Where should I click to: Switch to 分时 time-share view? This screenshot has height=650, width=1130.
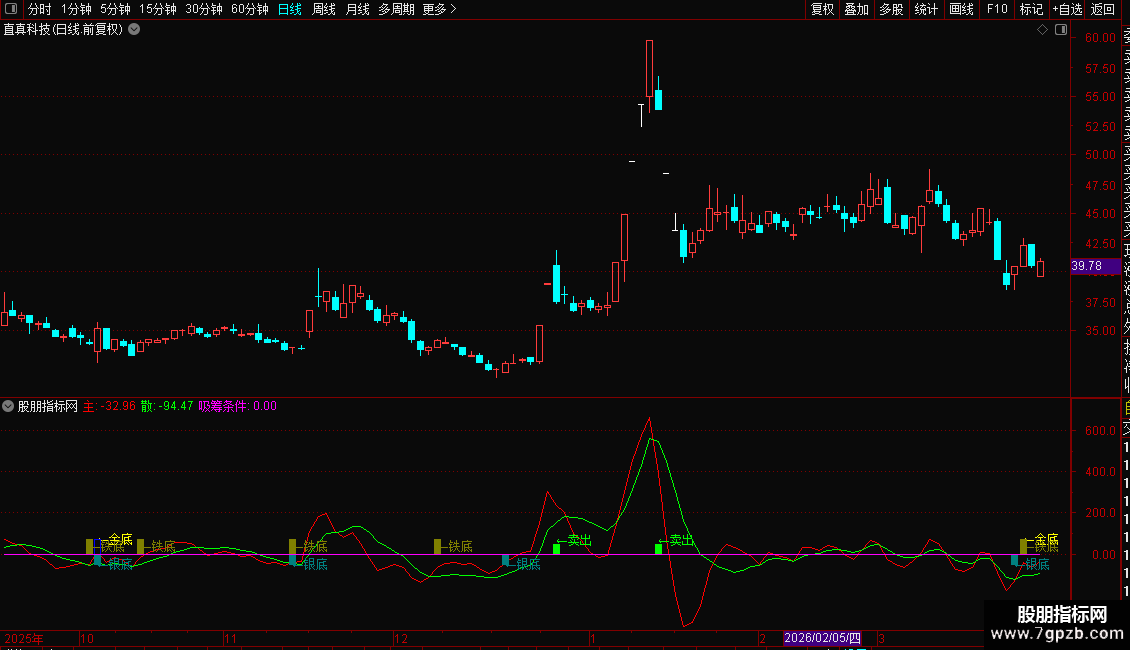click(40, 9)
